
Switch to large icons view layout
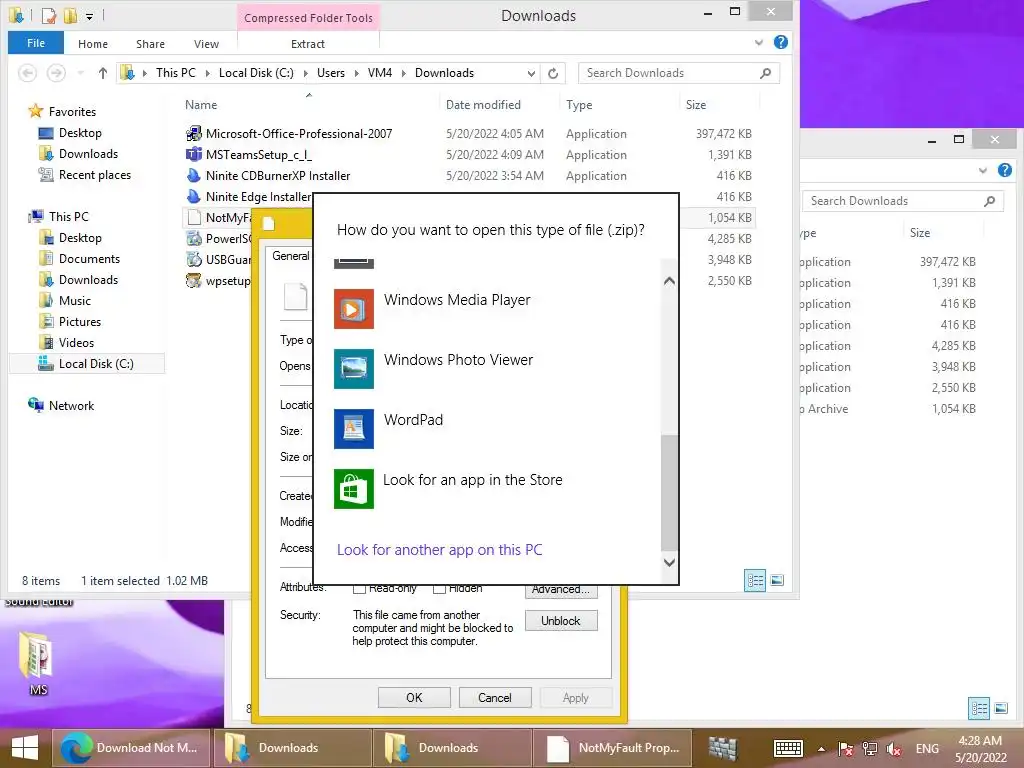[776, 581]
